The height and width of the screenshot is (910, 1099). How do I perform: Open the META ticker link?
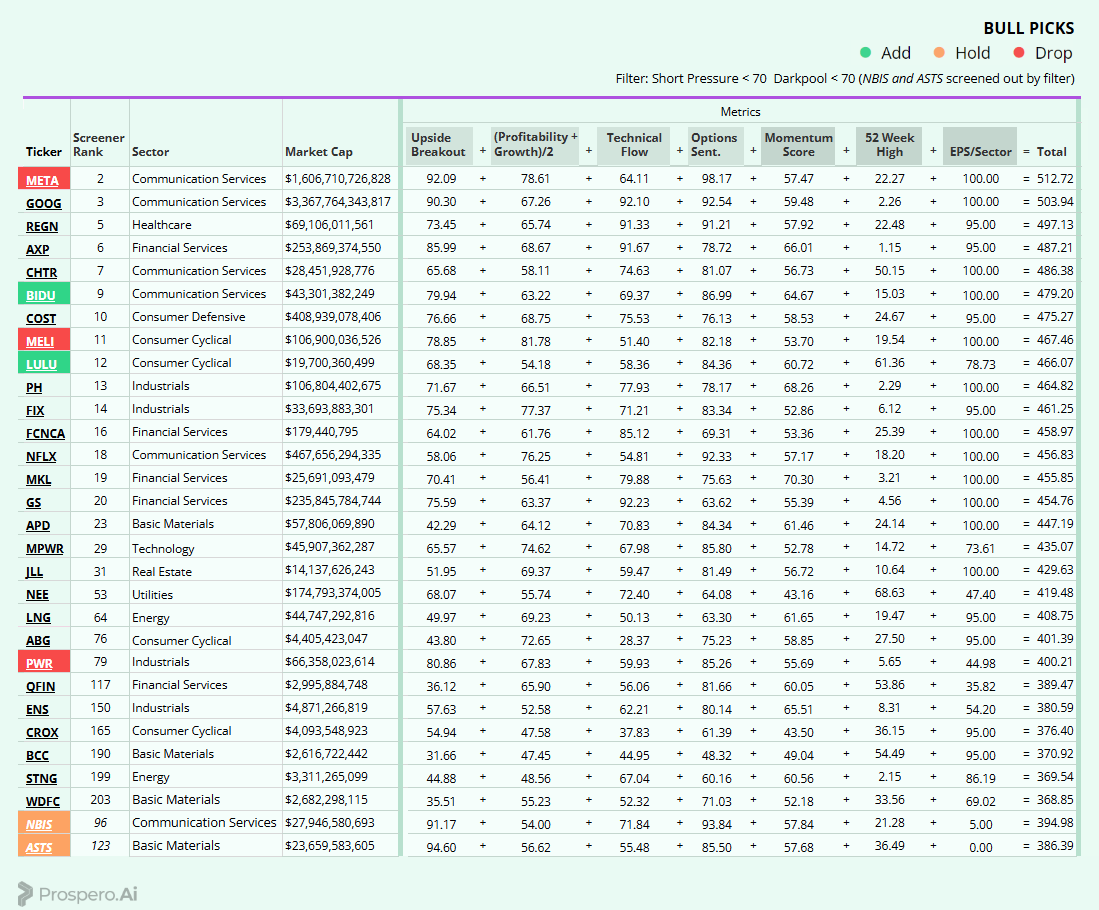42,180
